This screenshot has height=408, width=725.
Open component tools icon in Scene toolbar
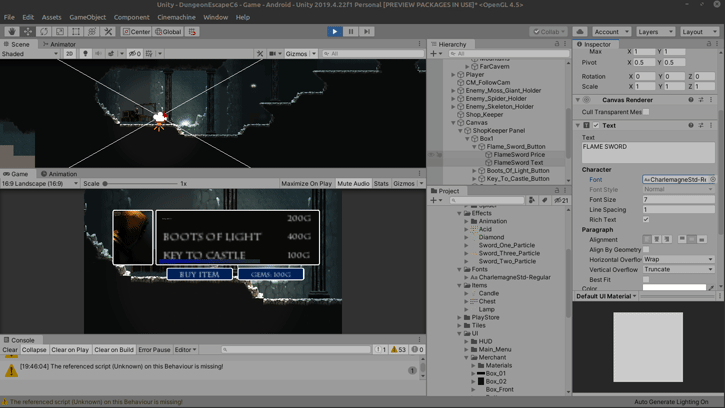pos(260,54)
